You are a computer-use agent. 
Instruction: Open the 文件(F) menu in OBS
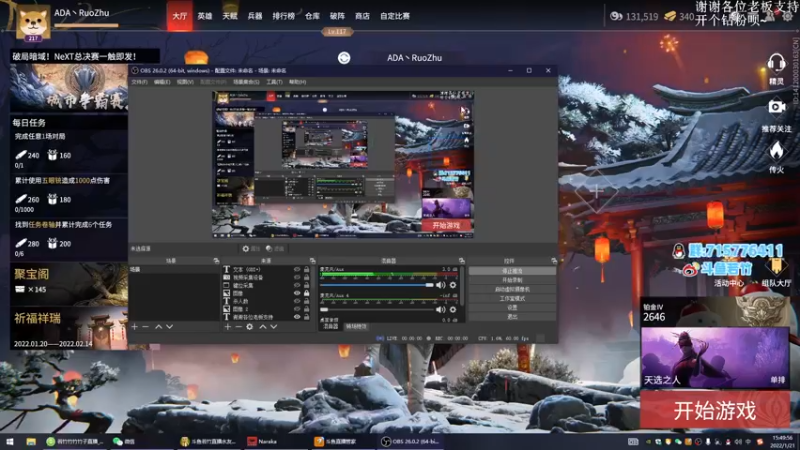(x=139, y=82)
